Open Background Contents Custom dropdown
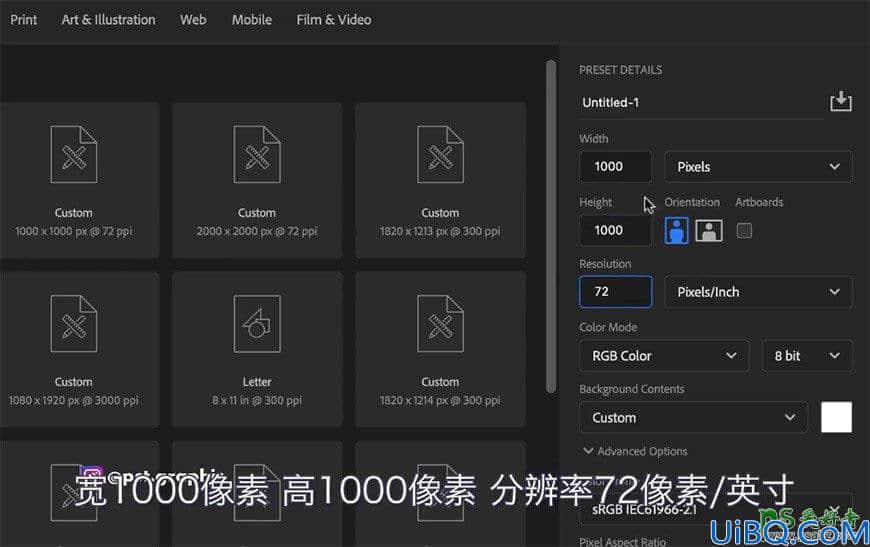This screenshot has width=870, height=547. 693,417
